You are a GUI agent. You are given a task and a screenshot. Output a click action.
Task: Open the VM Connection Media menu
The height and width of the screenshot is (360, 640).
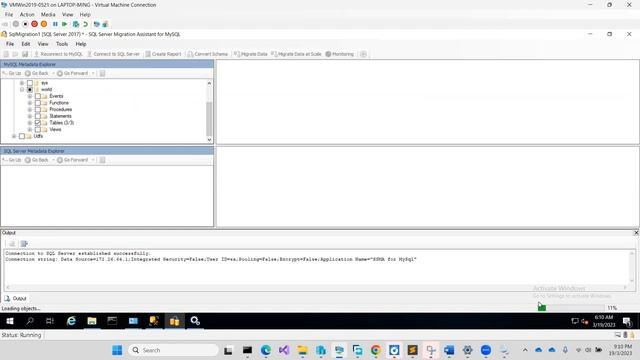[x=48, y=14]
